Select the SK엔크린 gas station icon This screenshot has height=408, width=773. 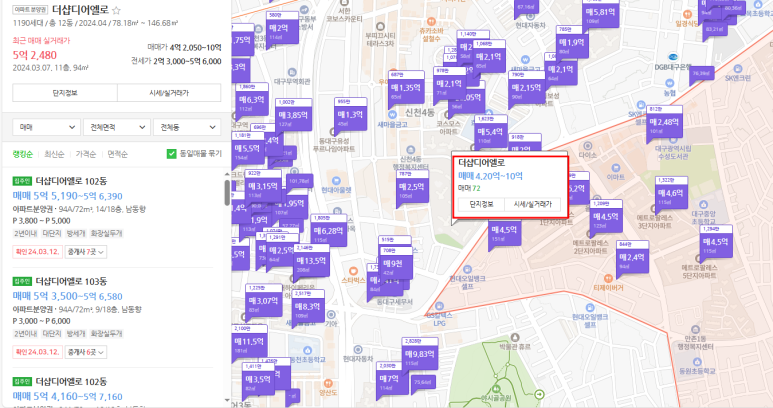[x=738, y=69]
